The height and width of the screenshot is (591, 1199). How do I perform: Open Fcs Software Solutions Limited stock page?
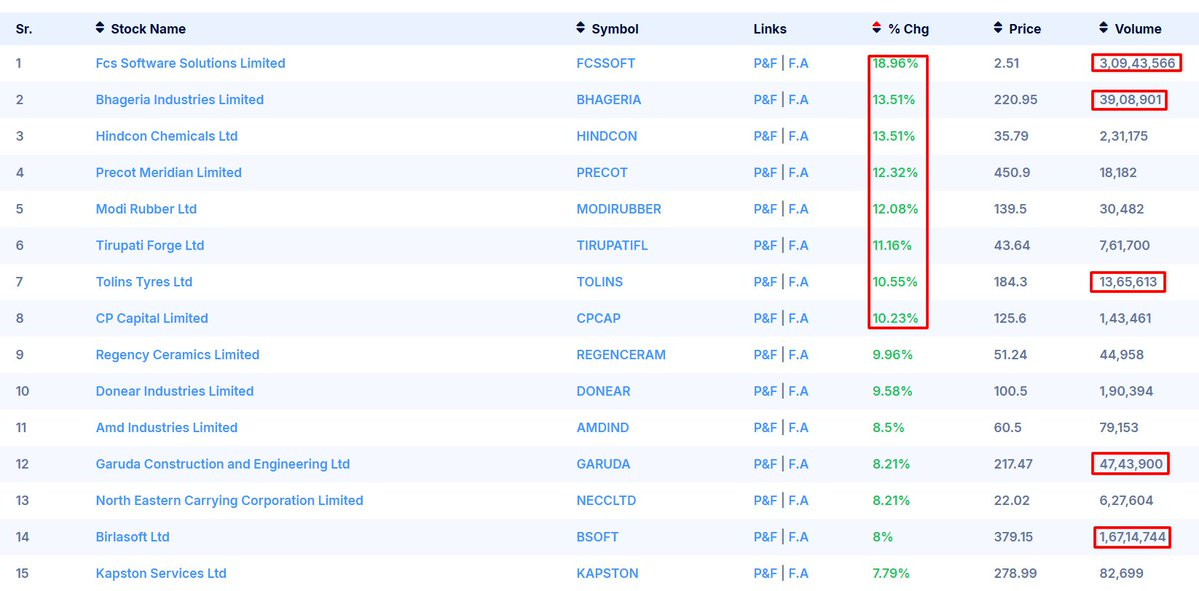(x=190, y=63)
